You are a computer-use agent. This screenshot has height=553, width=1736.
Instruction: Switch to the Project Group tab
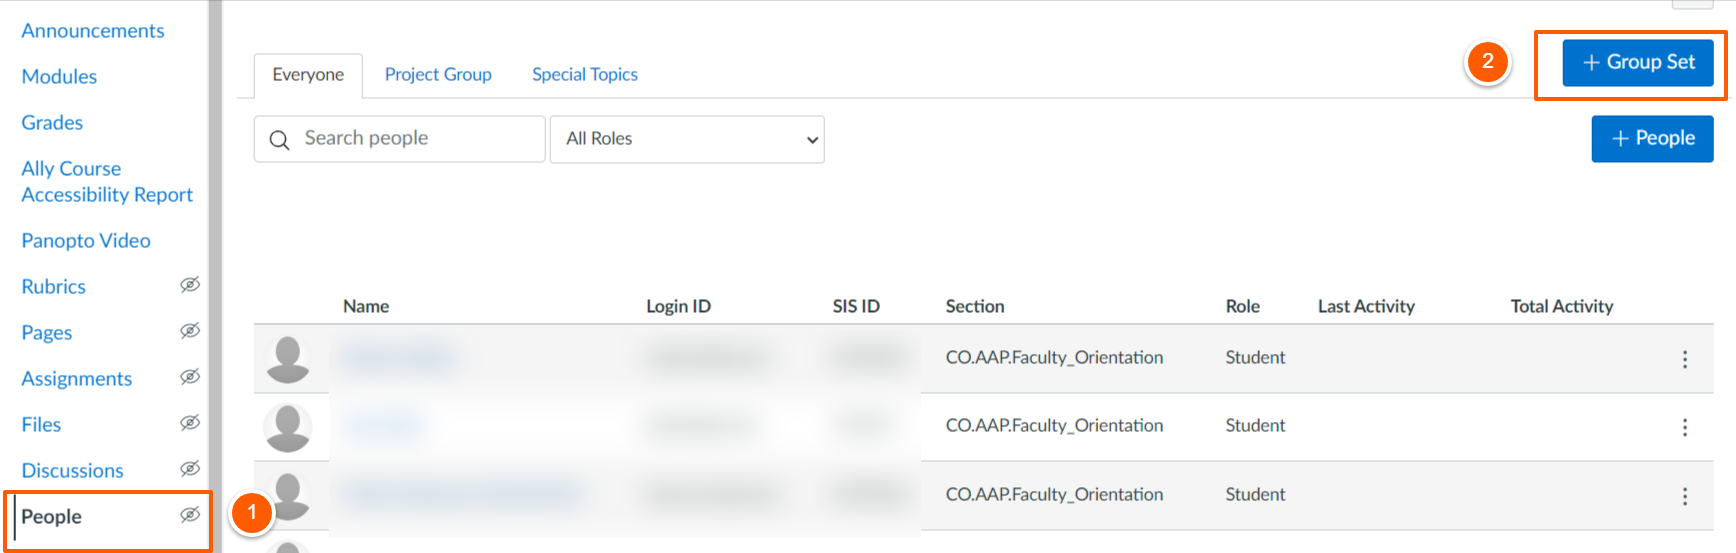click(x=438, y=75)
